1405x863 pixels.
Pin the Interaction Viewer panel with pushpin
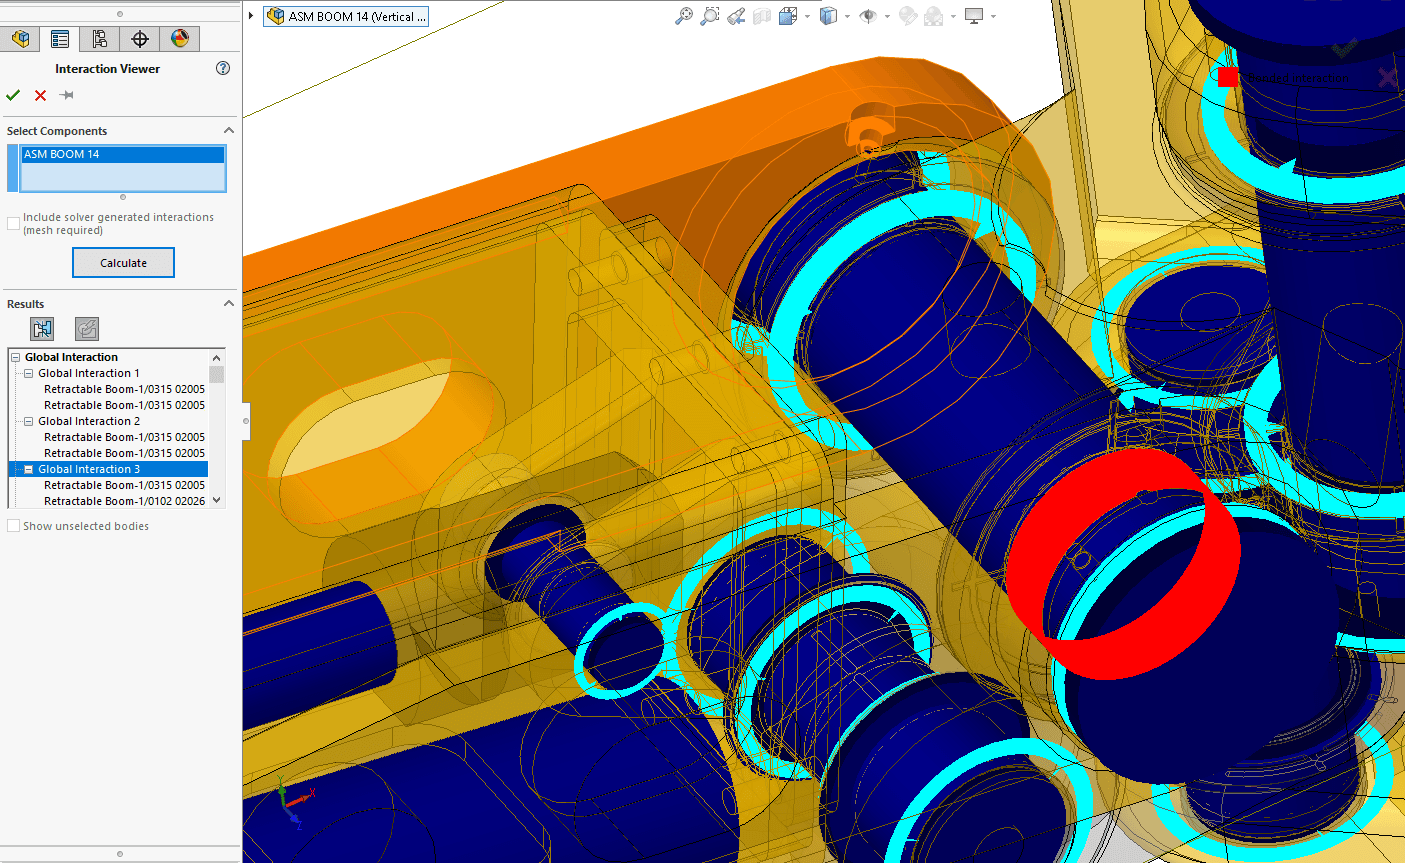click(67, 95)
